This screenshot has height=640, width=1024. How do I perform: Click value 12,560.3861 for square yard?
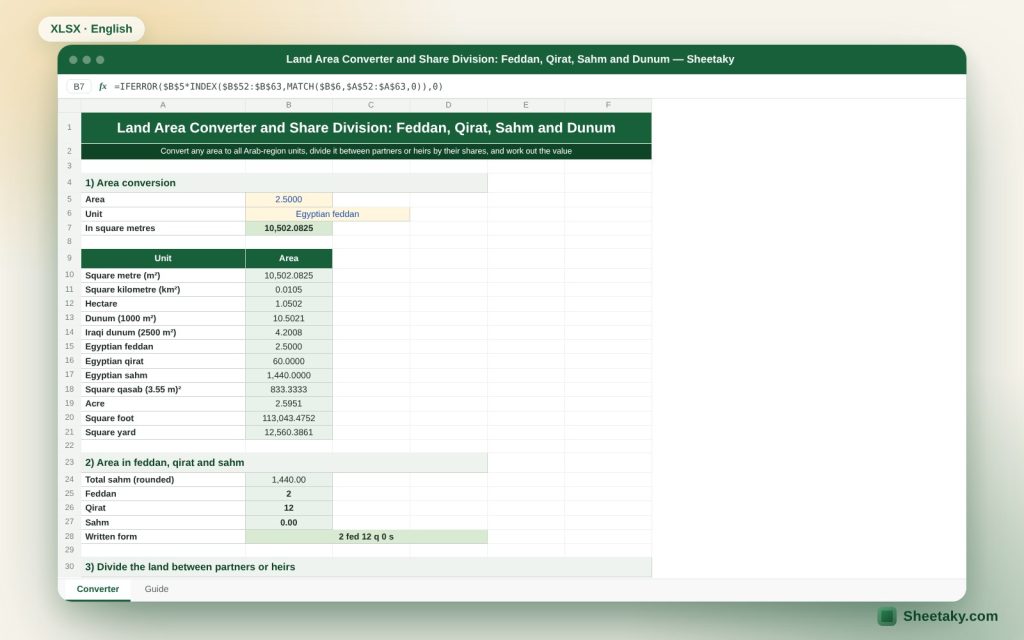point(289,432)
